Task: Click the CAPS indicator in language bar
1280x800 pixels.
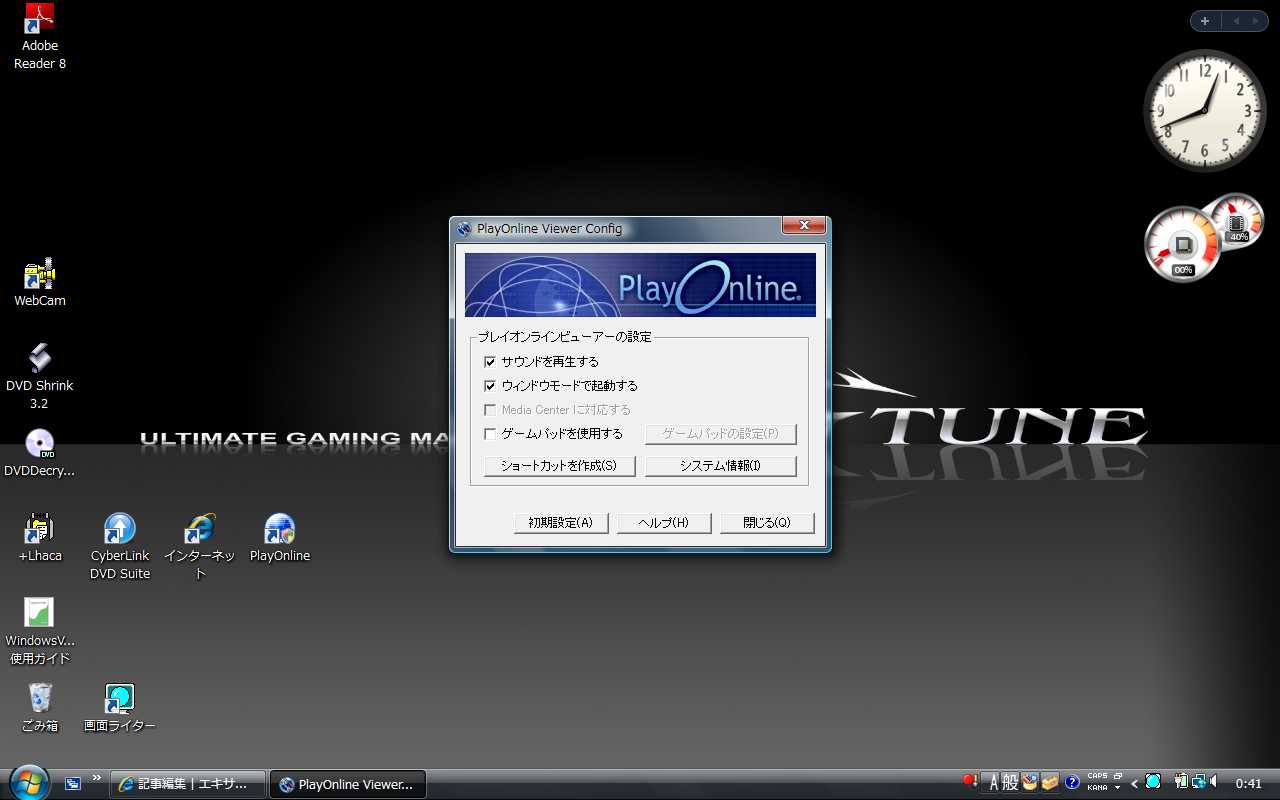Action: [1097, 776]
